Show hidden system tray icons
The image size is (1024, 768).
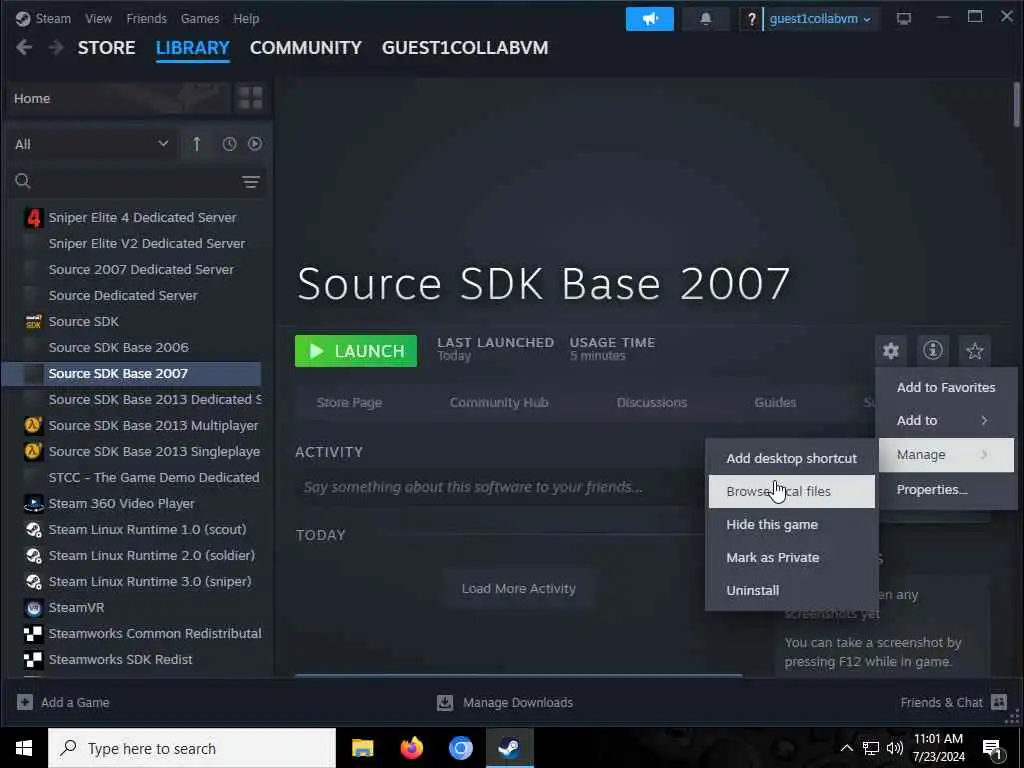[846, 748]
